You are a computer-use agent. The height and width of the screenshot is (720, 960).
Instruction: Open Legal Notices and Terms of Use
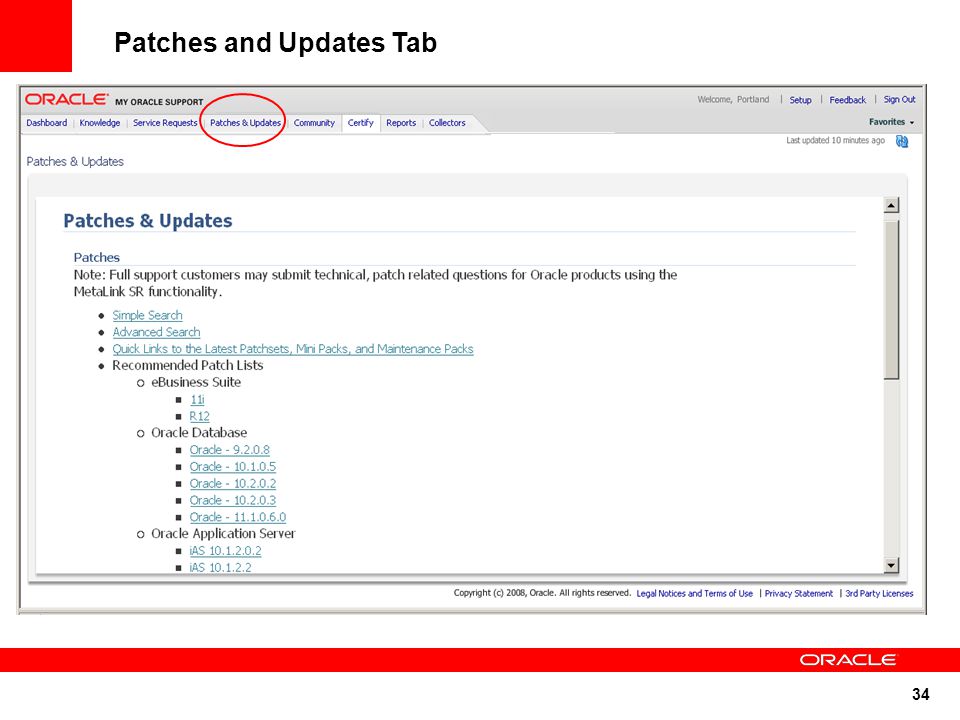(695, 593)
